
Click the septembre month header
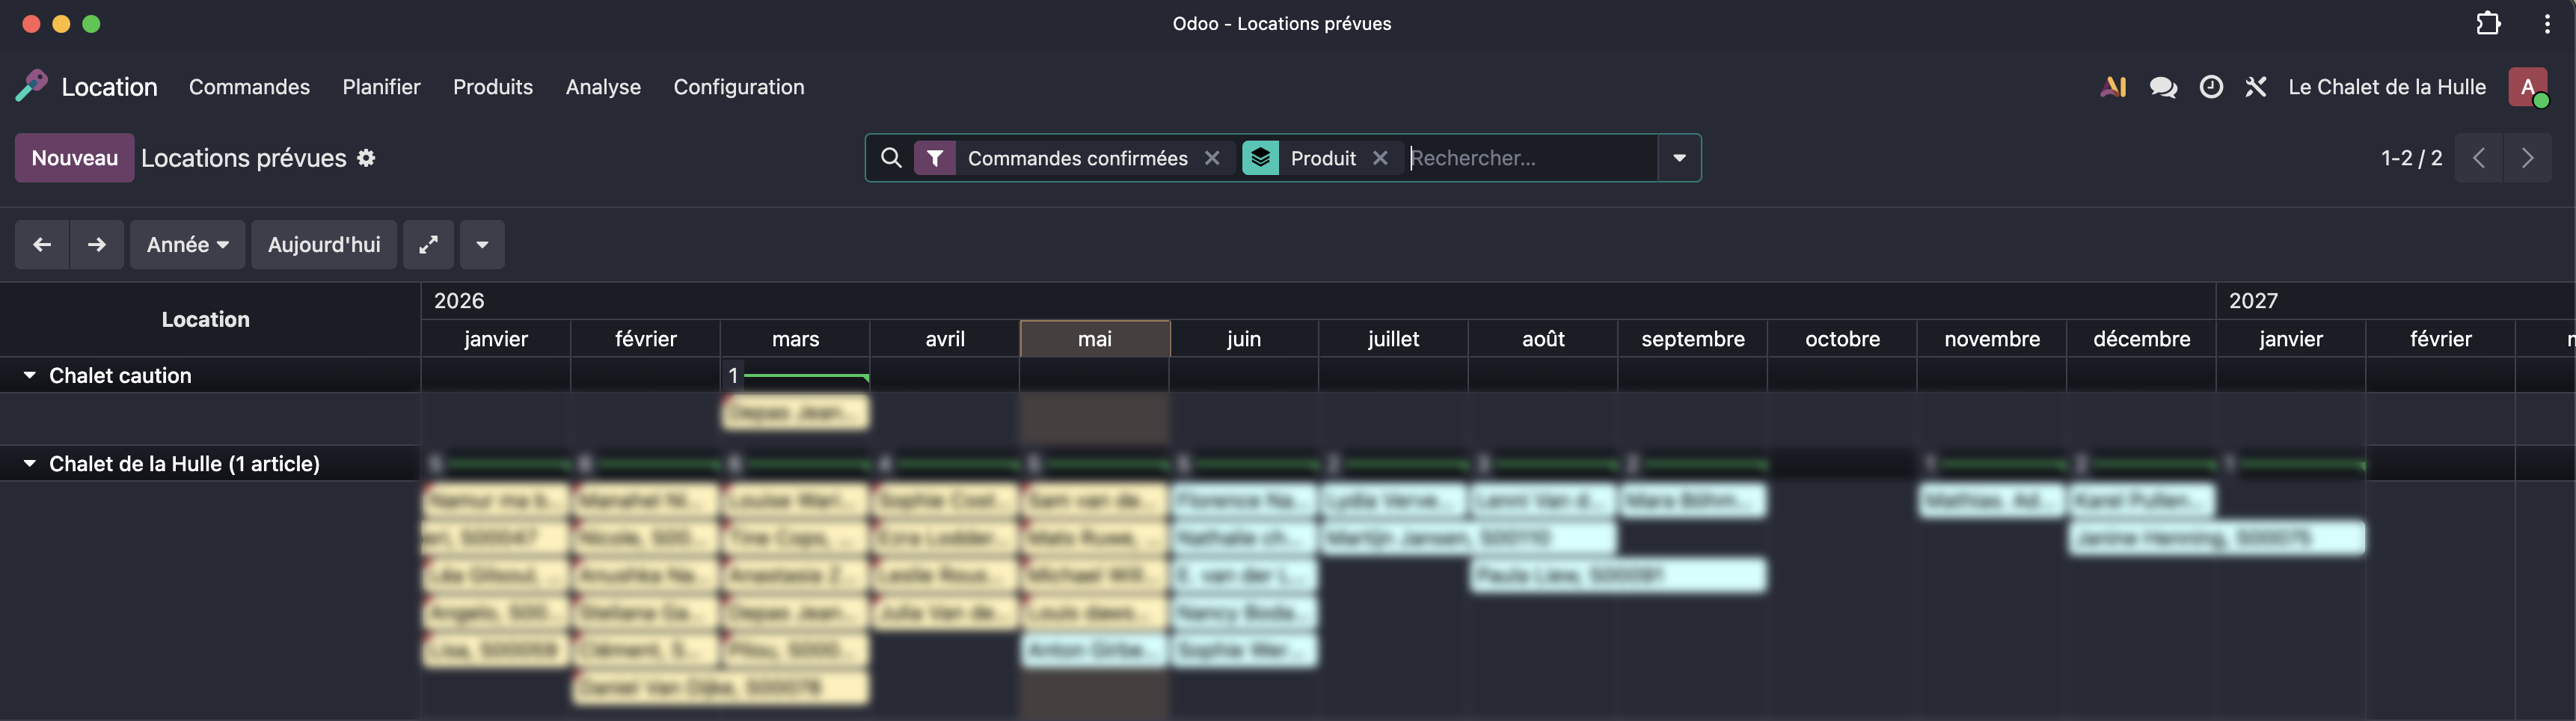1693,339
